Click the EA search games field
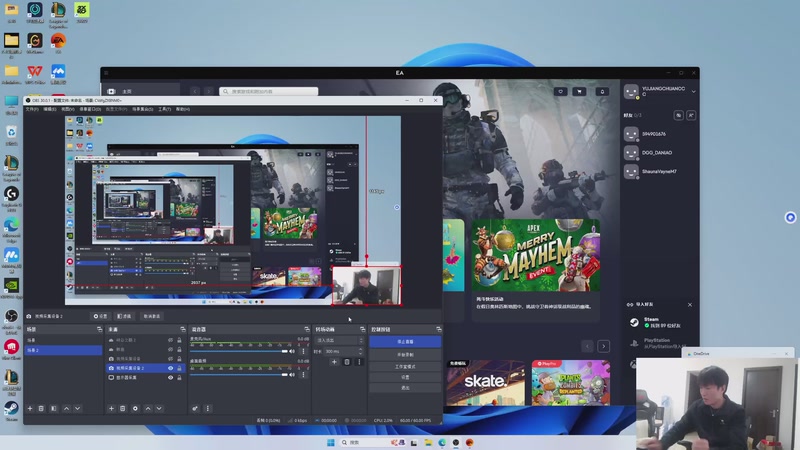 pos(268,91)
